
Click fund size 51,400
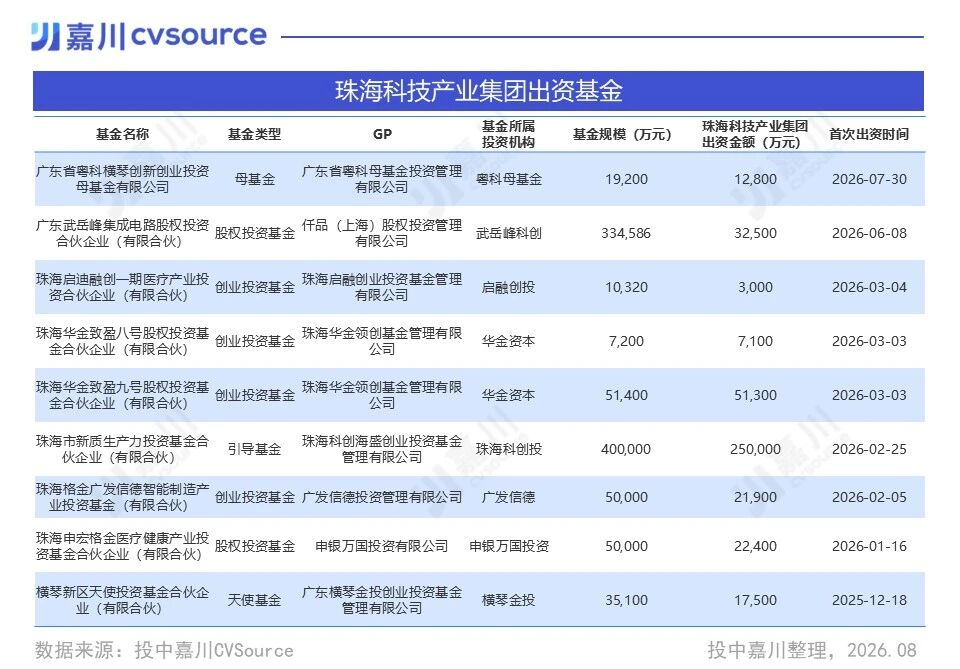pos(626,395)
